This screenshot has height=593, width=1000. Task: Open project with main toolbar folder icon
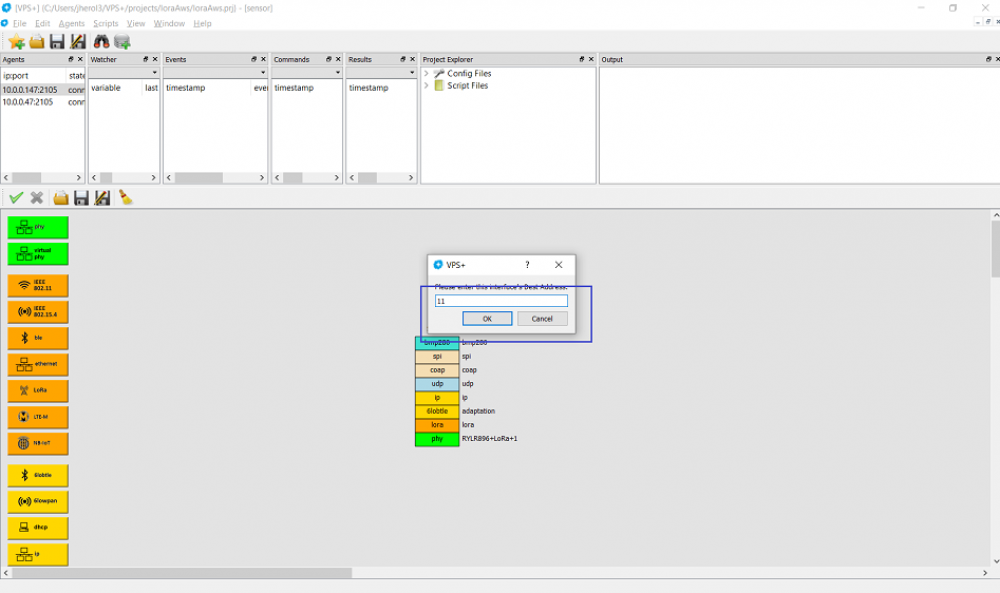click(37, 42)
